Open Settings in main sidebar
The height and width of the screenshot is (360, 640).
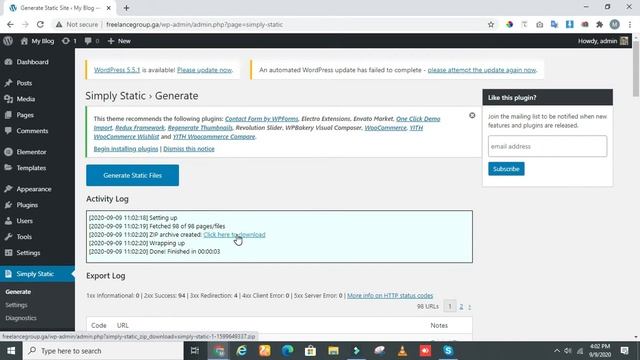28,253
